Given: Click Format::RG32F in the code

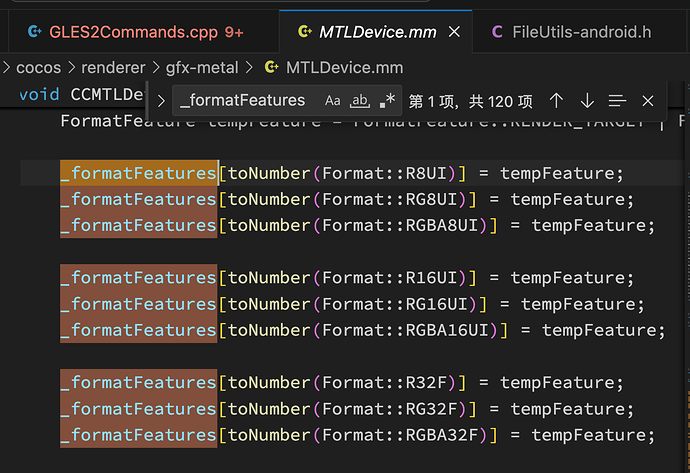Looking at the screenshot, I should coord(390,409).
